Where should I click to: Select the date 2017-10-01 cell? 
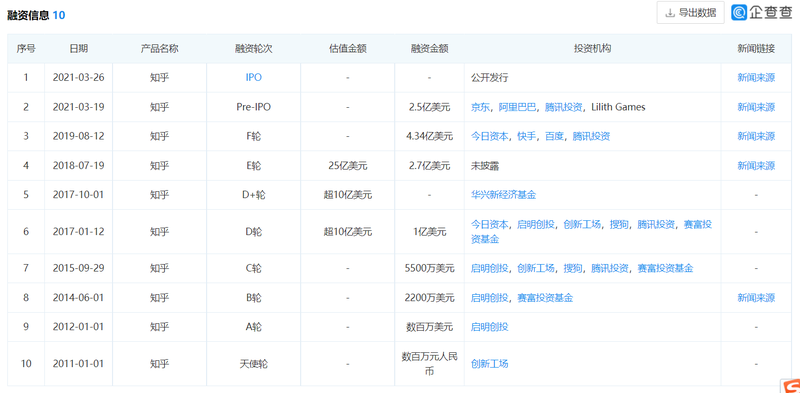(x=79, y=194)
